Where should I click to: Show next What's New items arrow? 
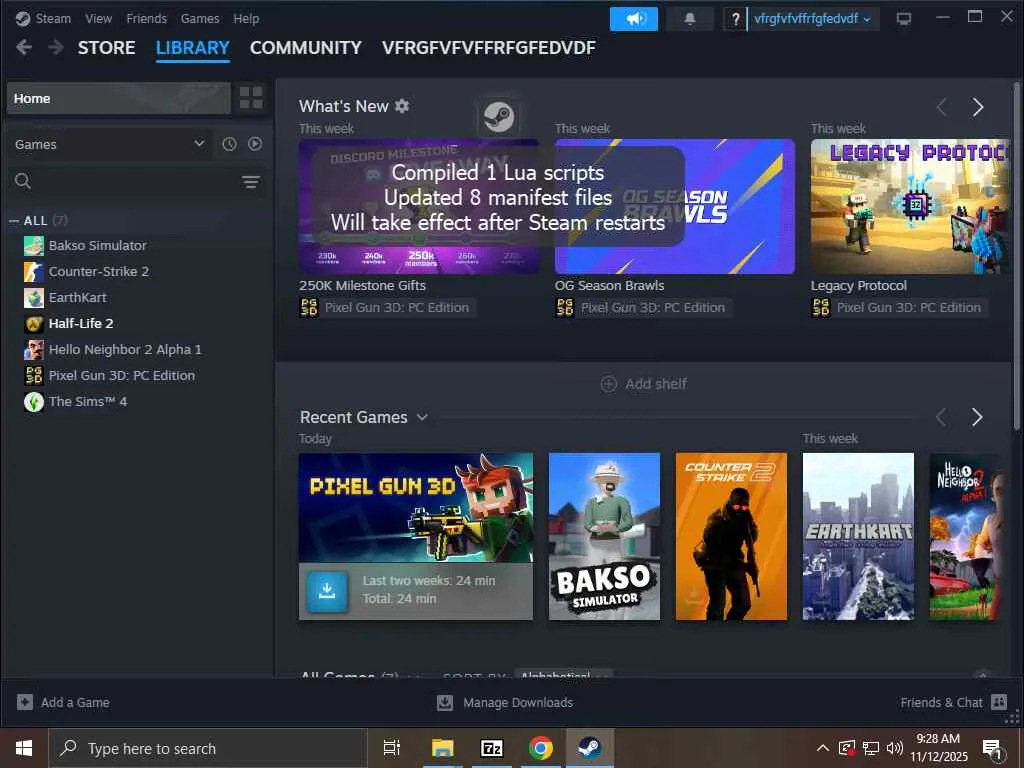[978, 107]
